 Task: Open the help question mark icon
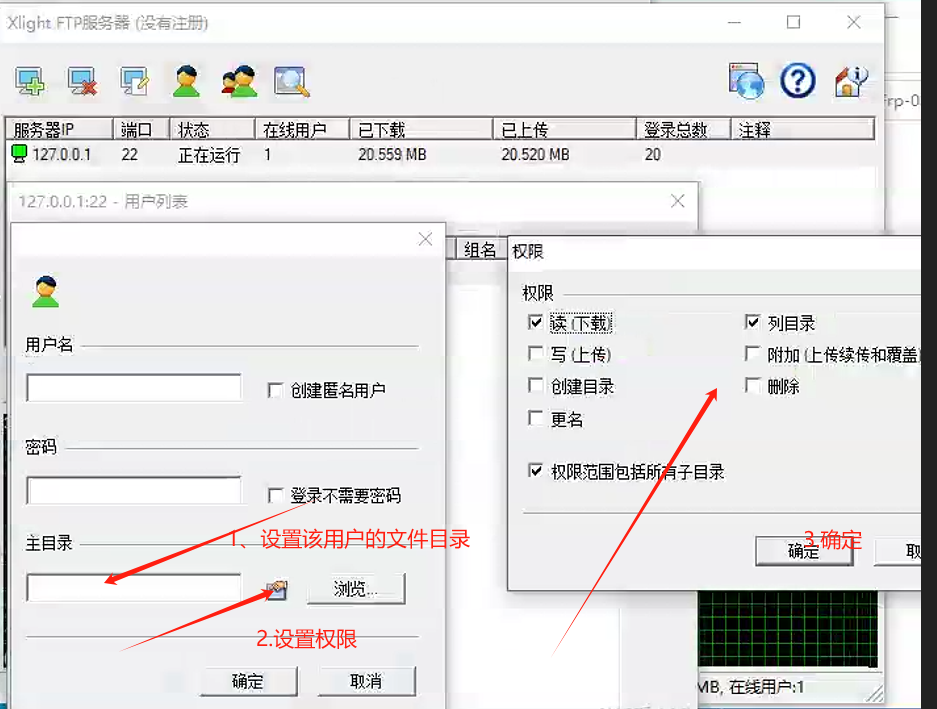pos(798,82)
